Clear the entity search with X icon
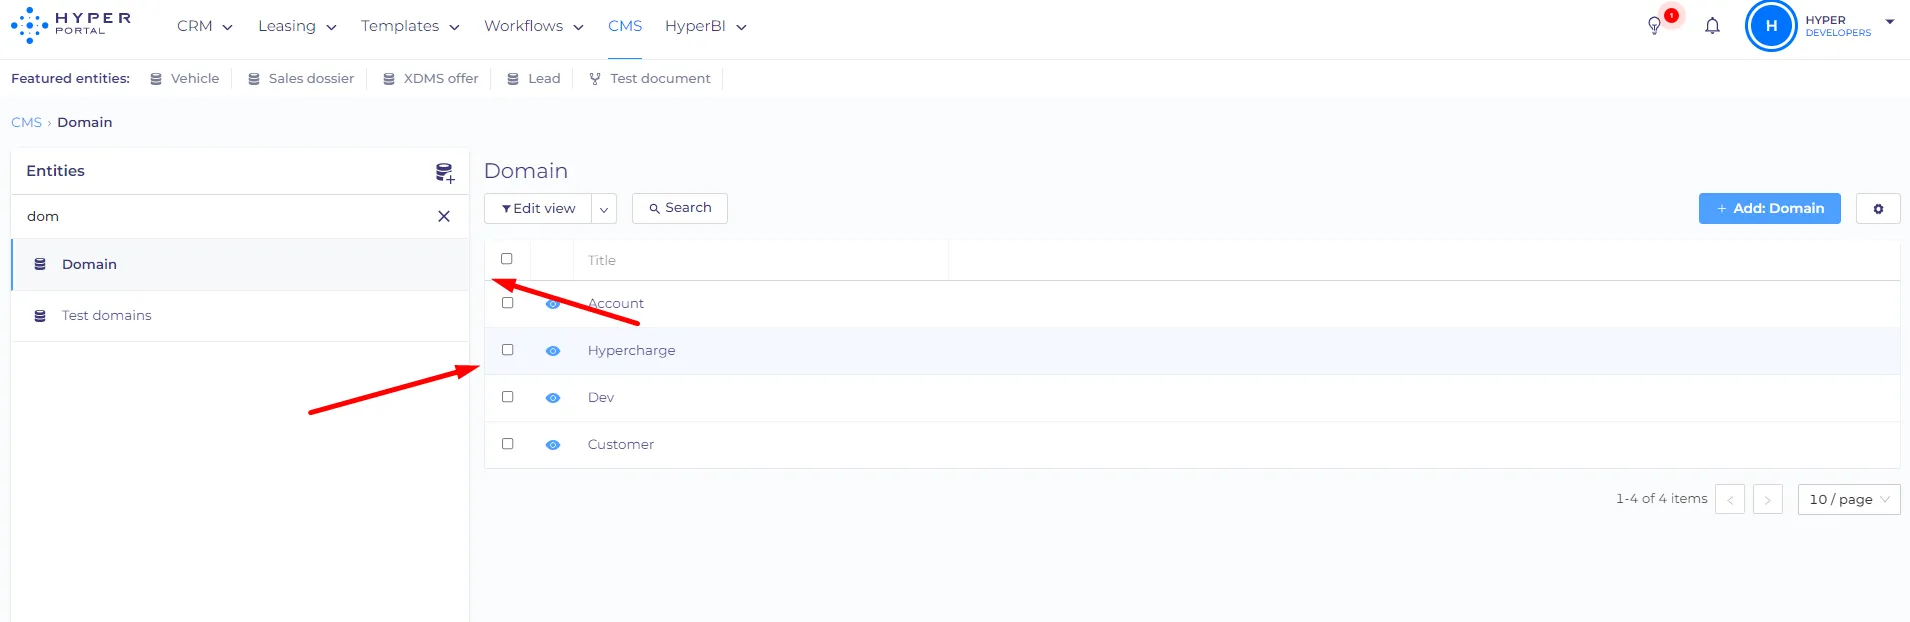This screenshot has height=622, width=1910. 444,216
